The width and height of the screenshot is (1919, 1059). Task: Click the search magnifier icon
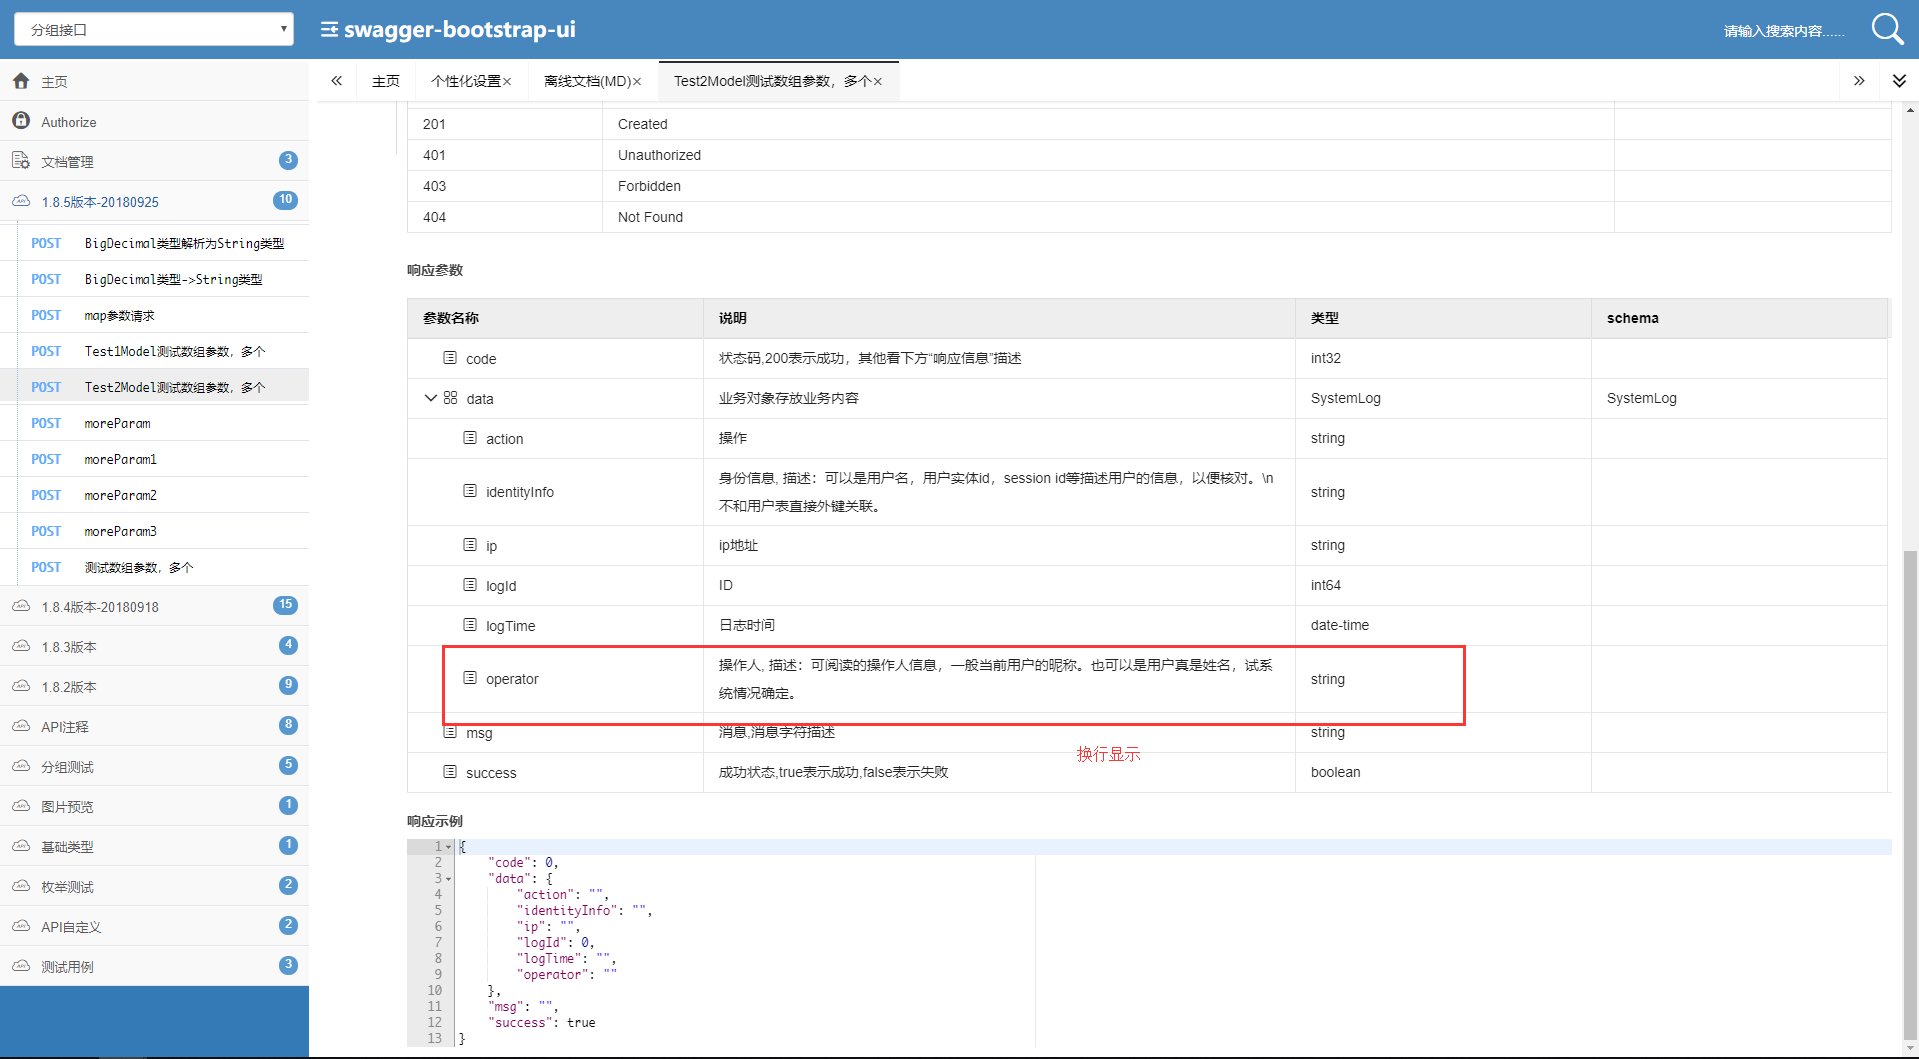point(1886,29)
